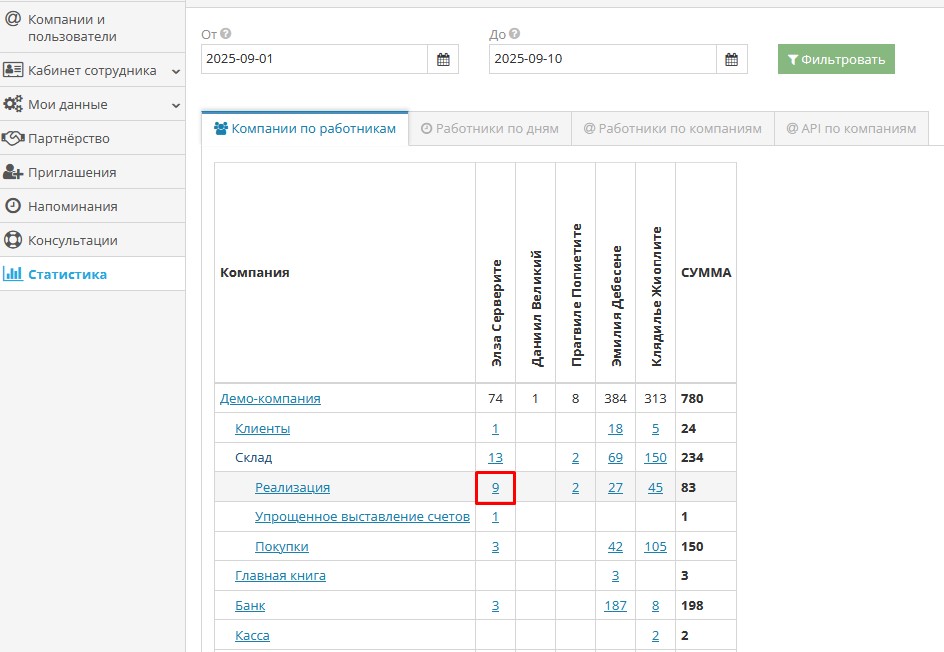Open the Упрощенное выставление счетов link
This screenshot has height=652, width=944.
tap(362, 517)
